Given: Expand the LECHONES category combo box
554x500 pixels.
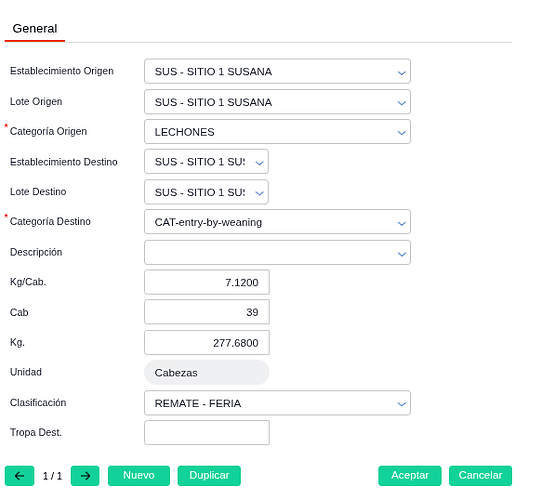Looking at the screenshot, I should coord(277,131).
